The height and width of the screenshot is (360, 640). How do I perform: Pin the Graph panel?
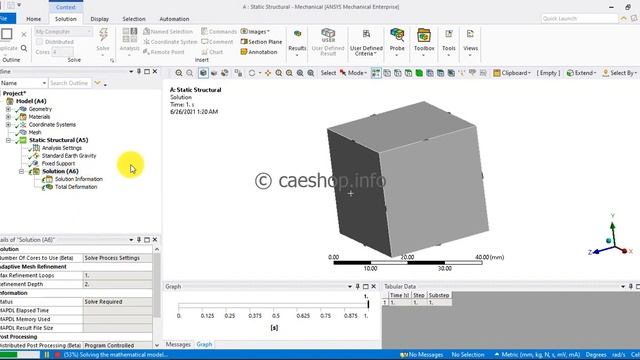tap(358, 287)
